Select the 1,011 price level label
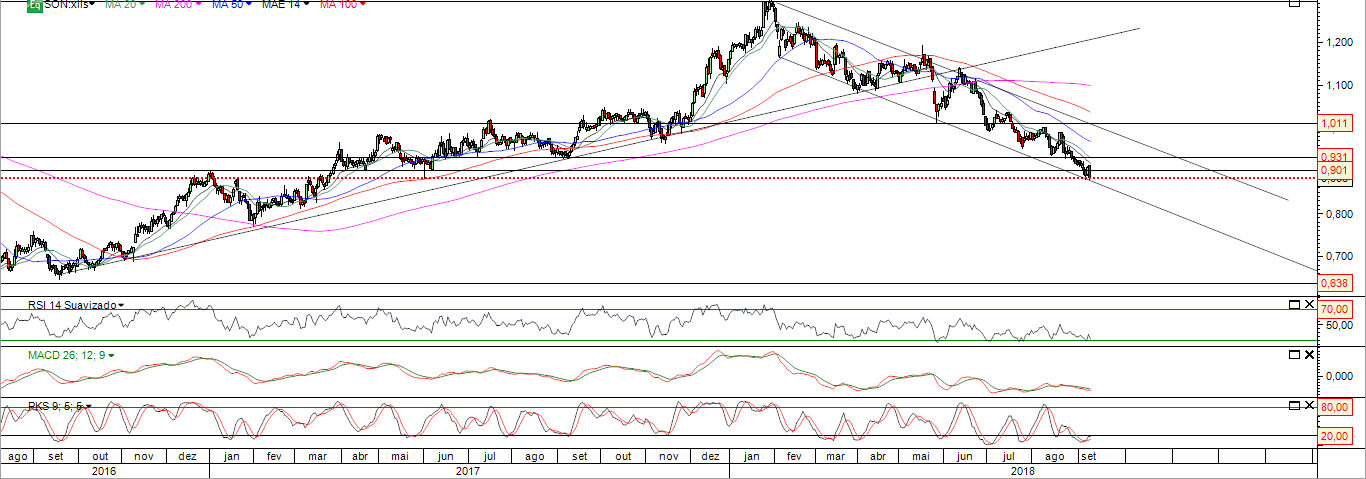 point(1336,123)
